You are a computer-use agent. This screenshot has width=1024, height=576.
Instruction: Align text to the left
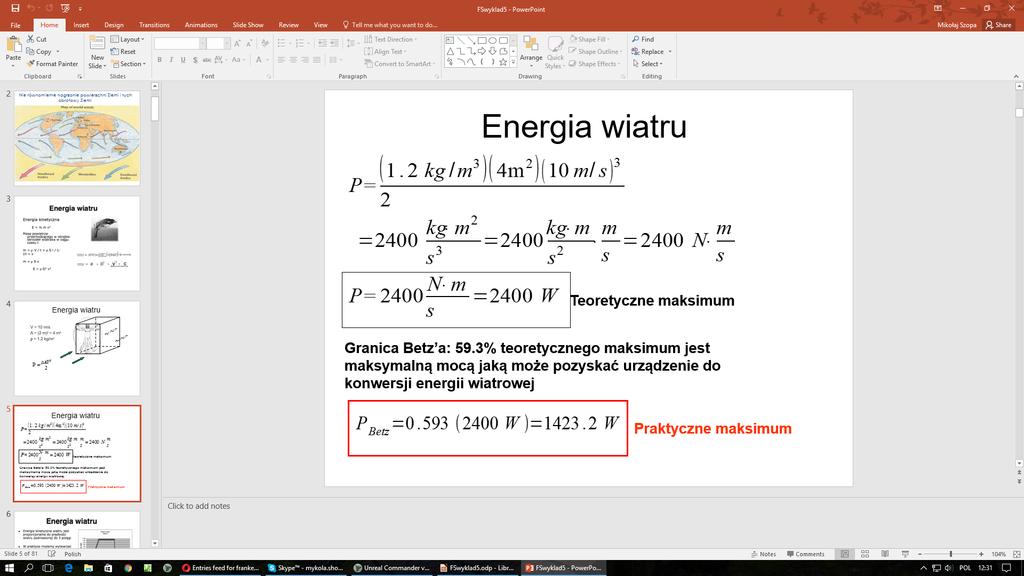[281, 60]
